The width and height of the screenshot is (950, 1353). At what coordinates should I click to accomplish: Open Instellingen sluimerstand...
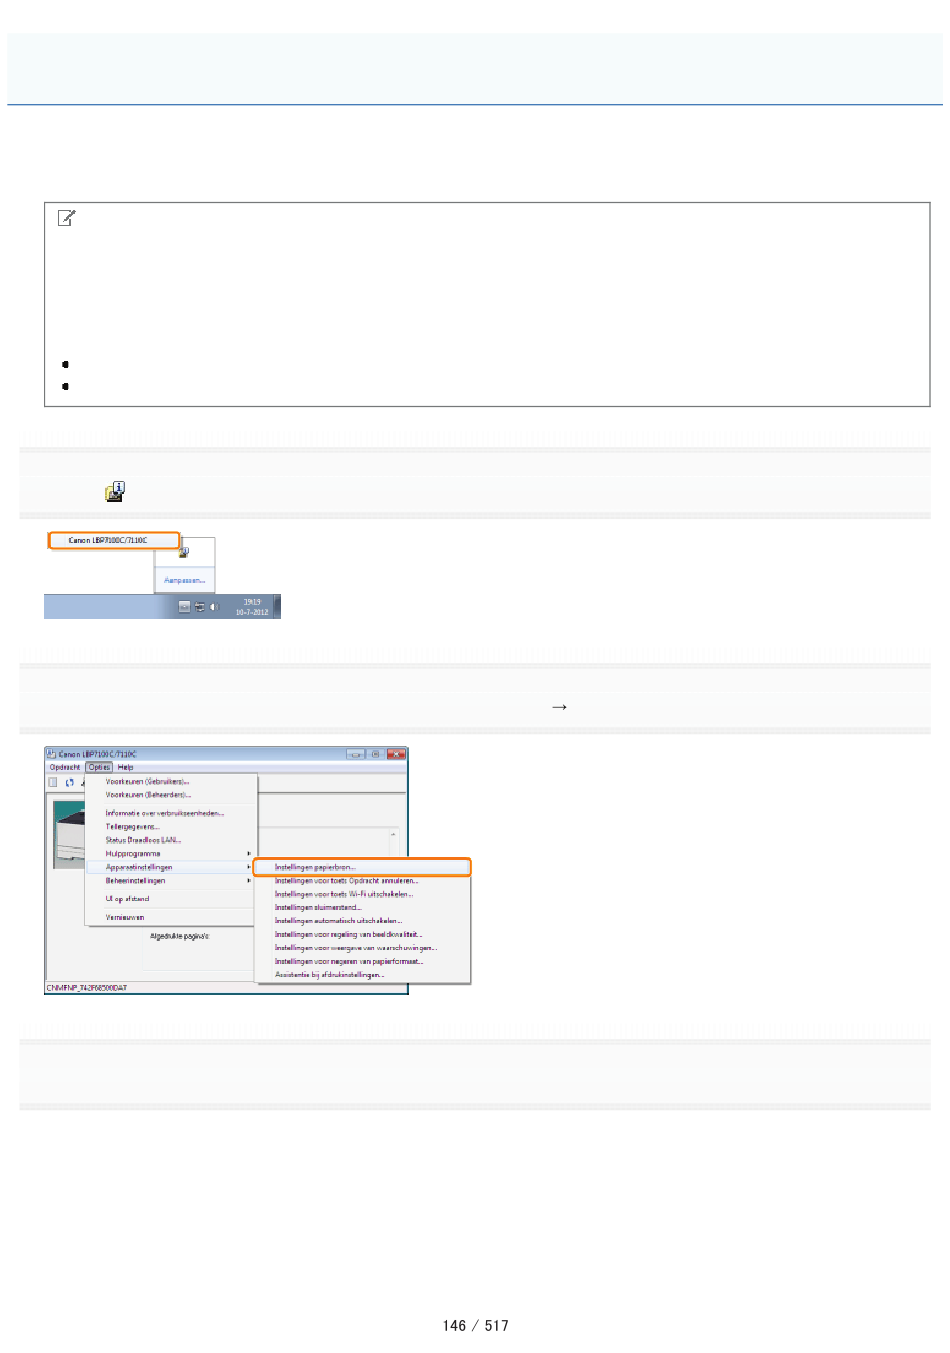click(x=362, y=908)
